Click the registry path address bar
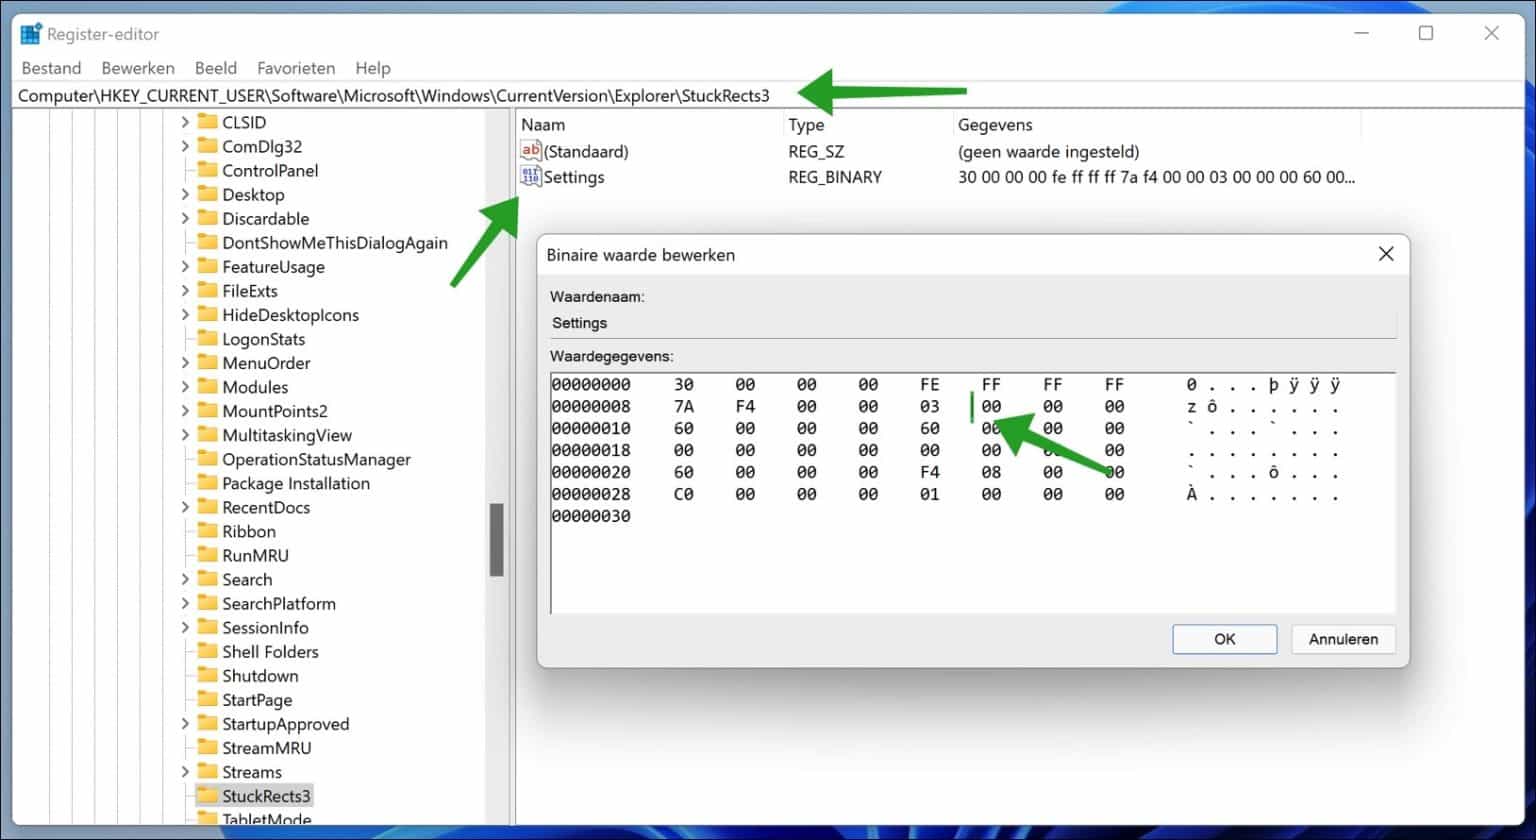 click(x=400, y=95)
